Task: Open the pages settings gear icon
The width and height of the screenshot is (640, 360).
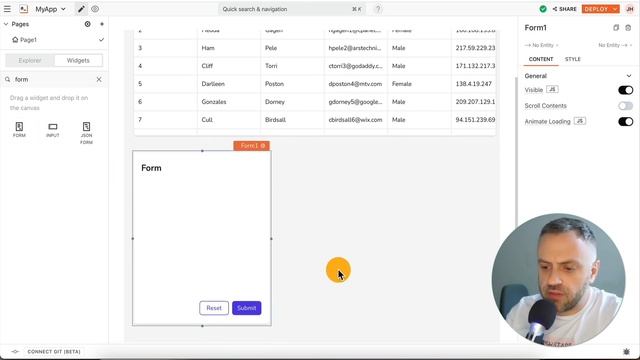Action: [x=87, y=24]
